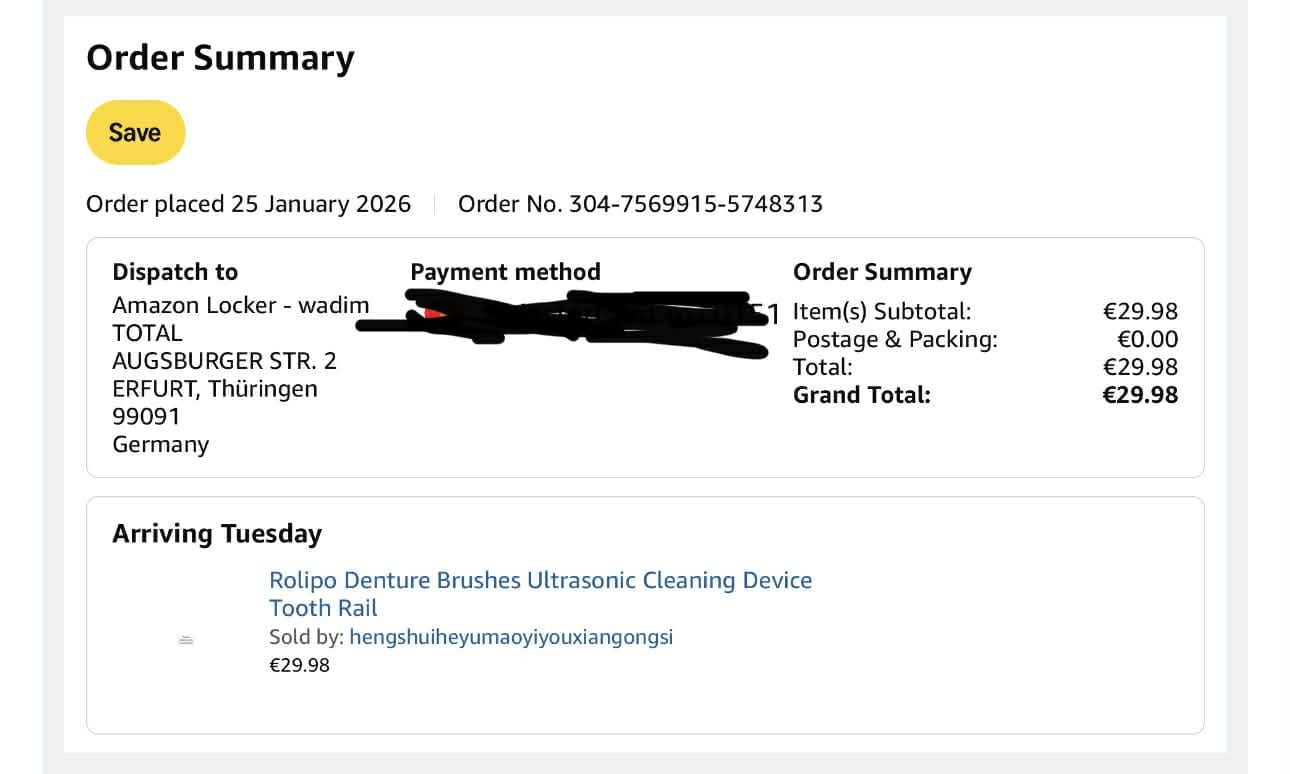Click the Arriving Tuesday heading
This screenshot has width=1290, height=774.
click(217, 534)
